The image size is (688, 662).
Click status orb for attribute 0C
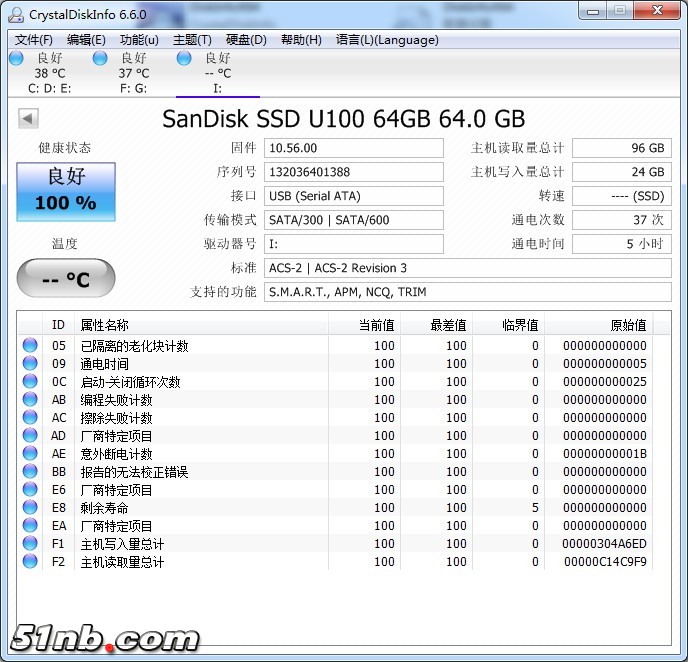tap(30, 381)
